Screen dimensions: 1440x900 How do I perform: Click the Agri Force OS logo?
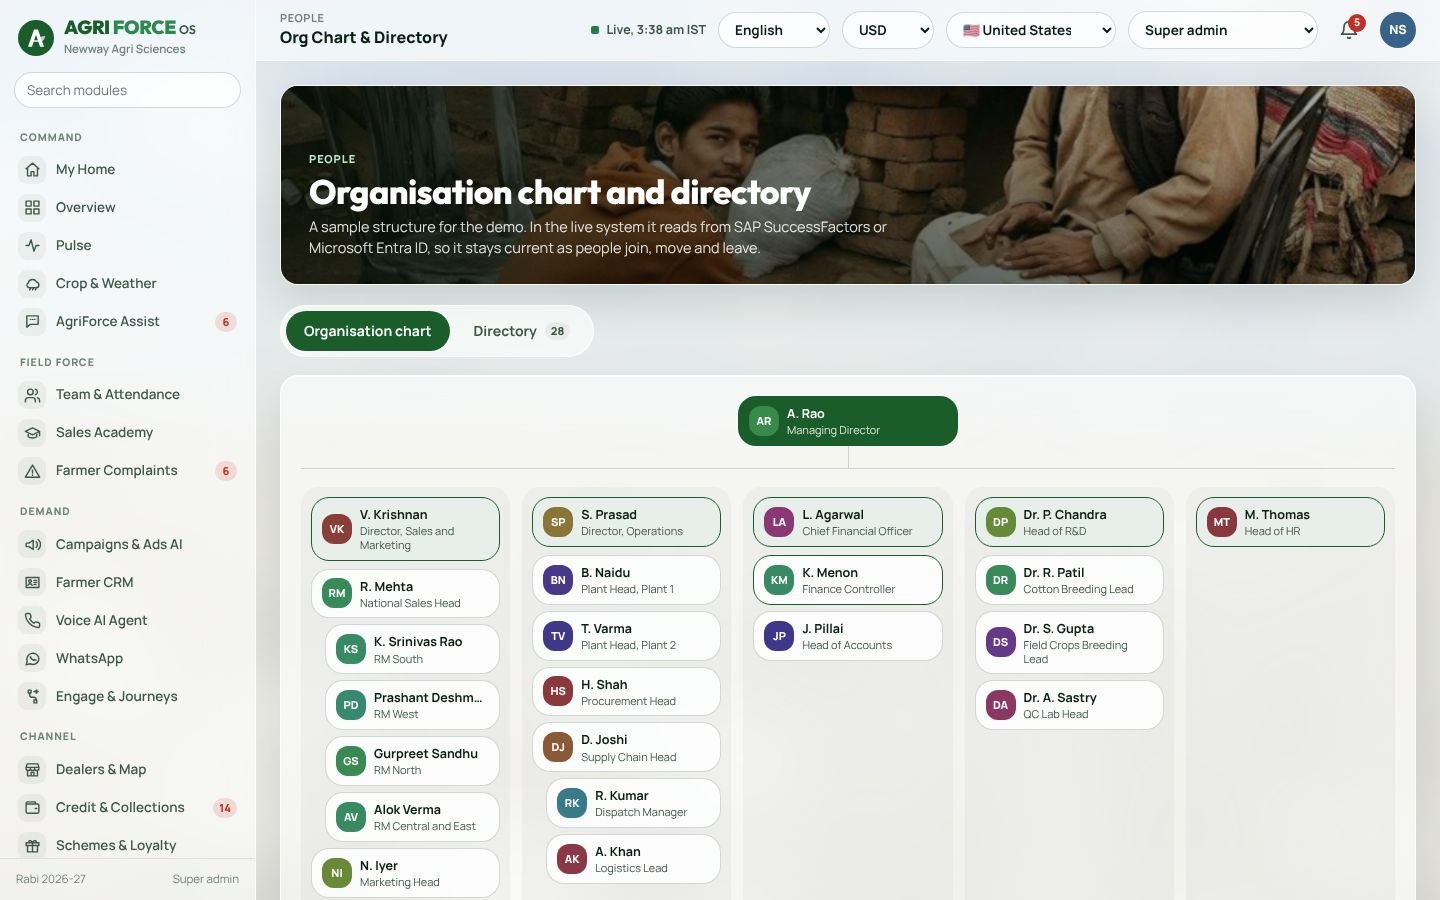coord(36,38)
